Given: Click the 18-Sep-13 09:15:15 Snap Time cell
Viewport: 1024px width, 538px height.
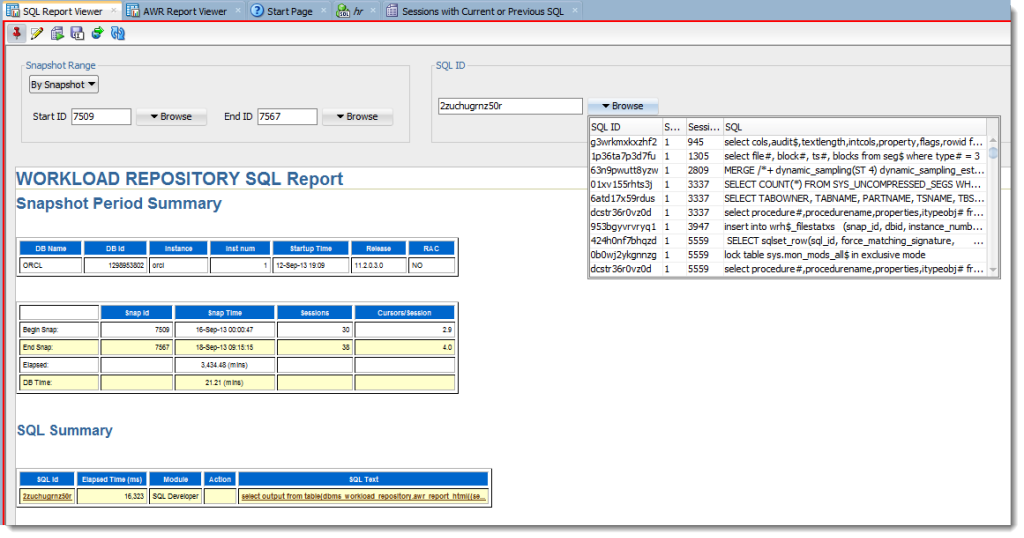Looking at the screenshot, I should click(x=225, y=347).
